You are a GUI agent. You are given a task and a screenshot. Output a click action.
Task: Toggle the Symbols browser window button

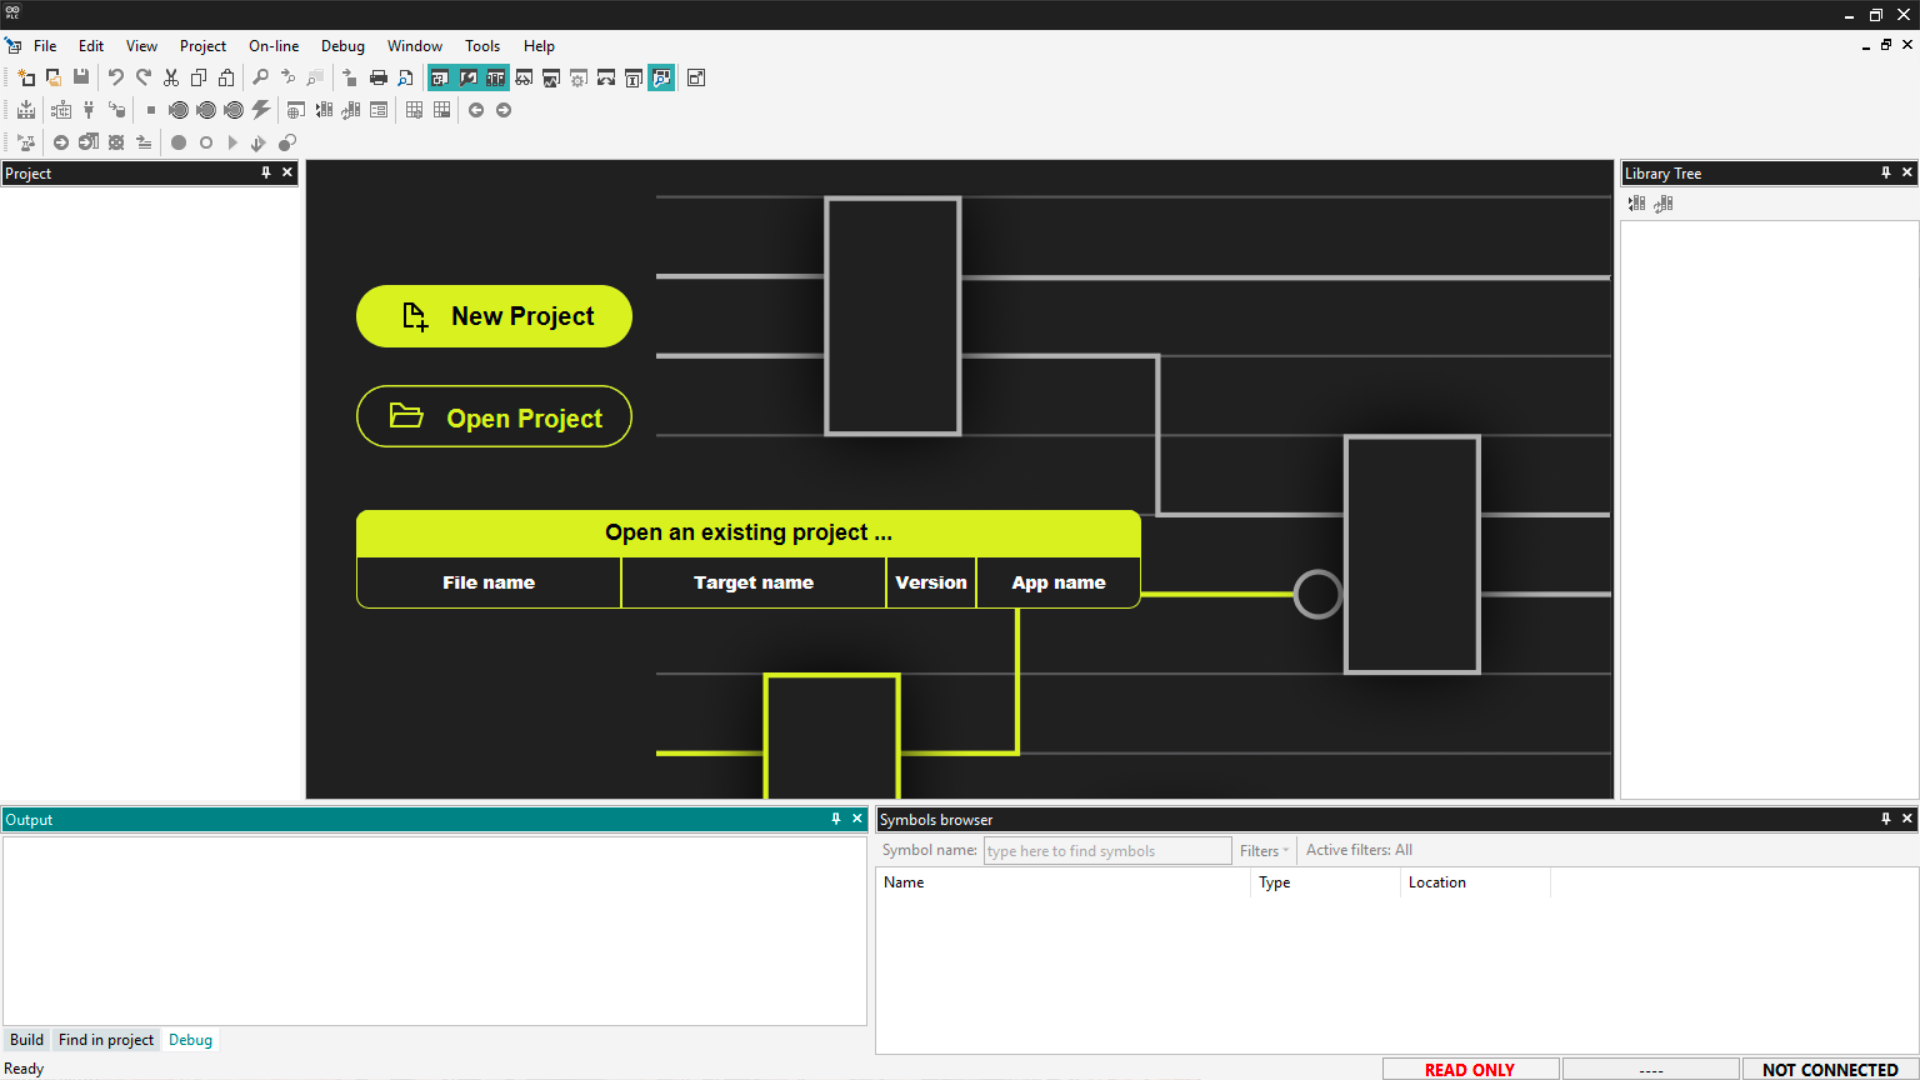click(x=661, y=78)
